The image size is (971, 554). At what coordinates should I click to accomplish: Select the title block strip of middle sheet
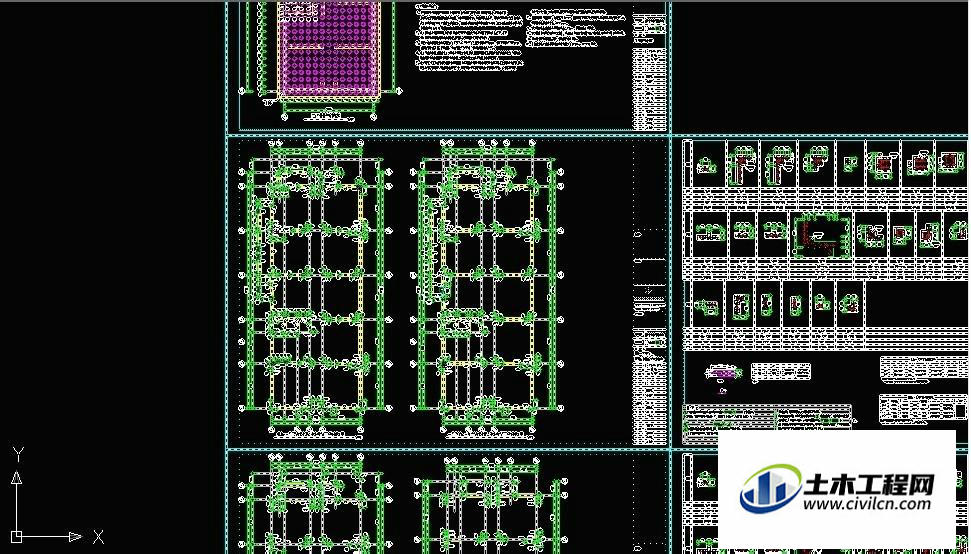650,291
